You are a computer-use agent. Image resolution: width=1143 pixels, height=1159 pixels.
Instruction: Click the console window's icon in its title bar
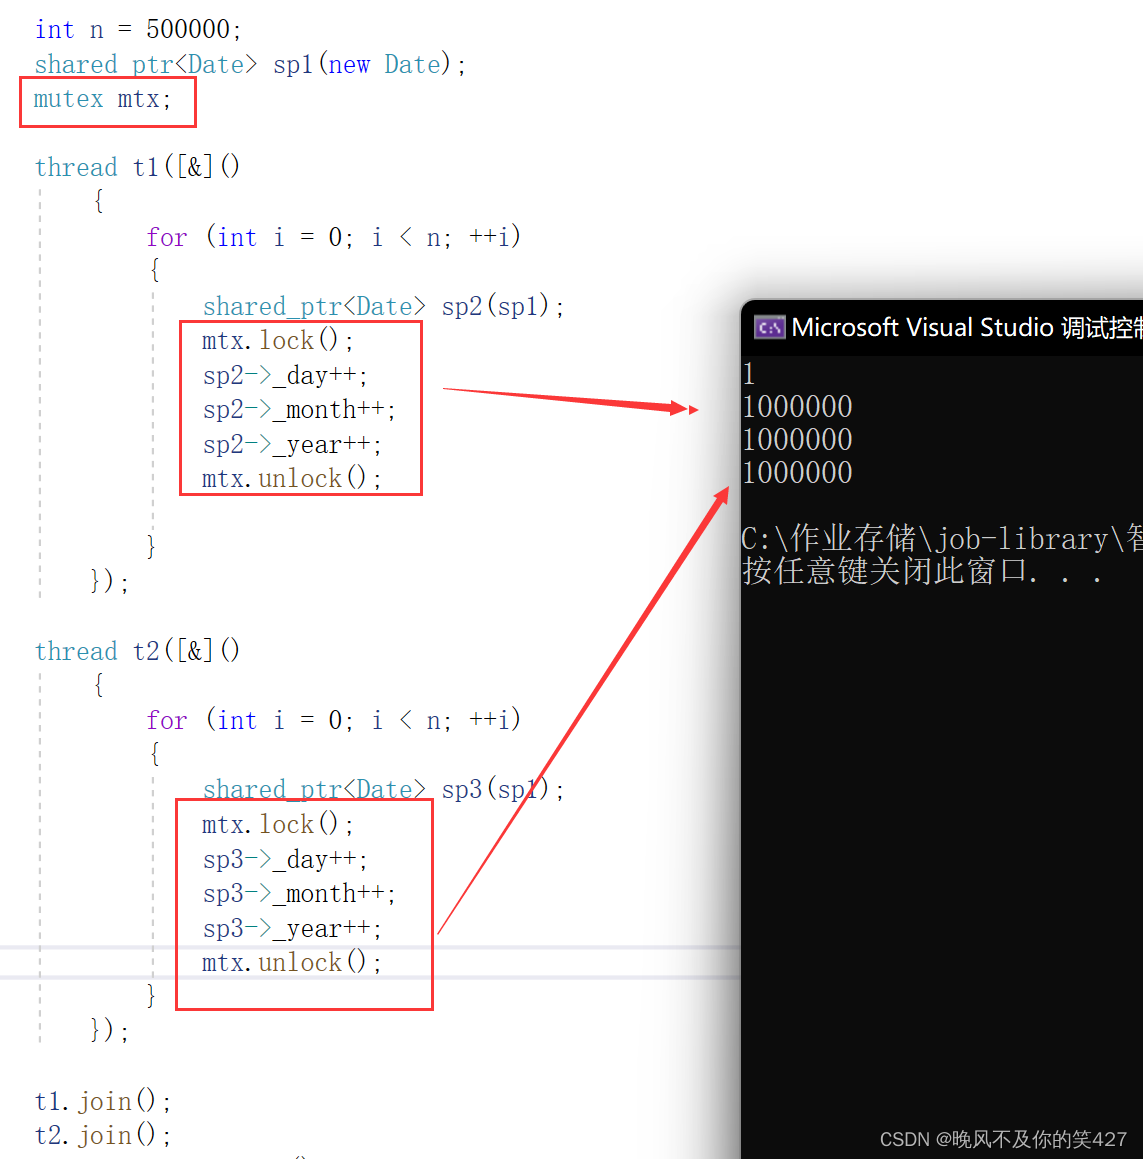(x=769, y=327)
